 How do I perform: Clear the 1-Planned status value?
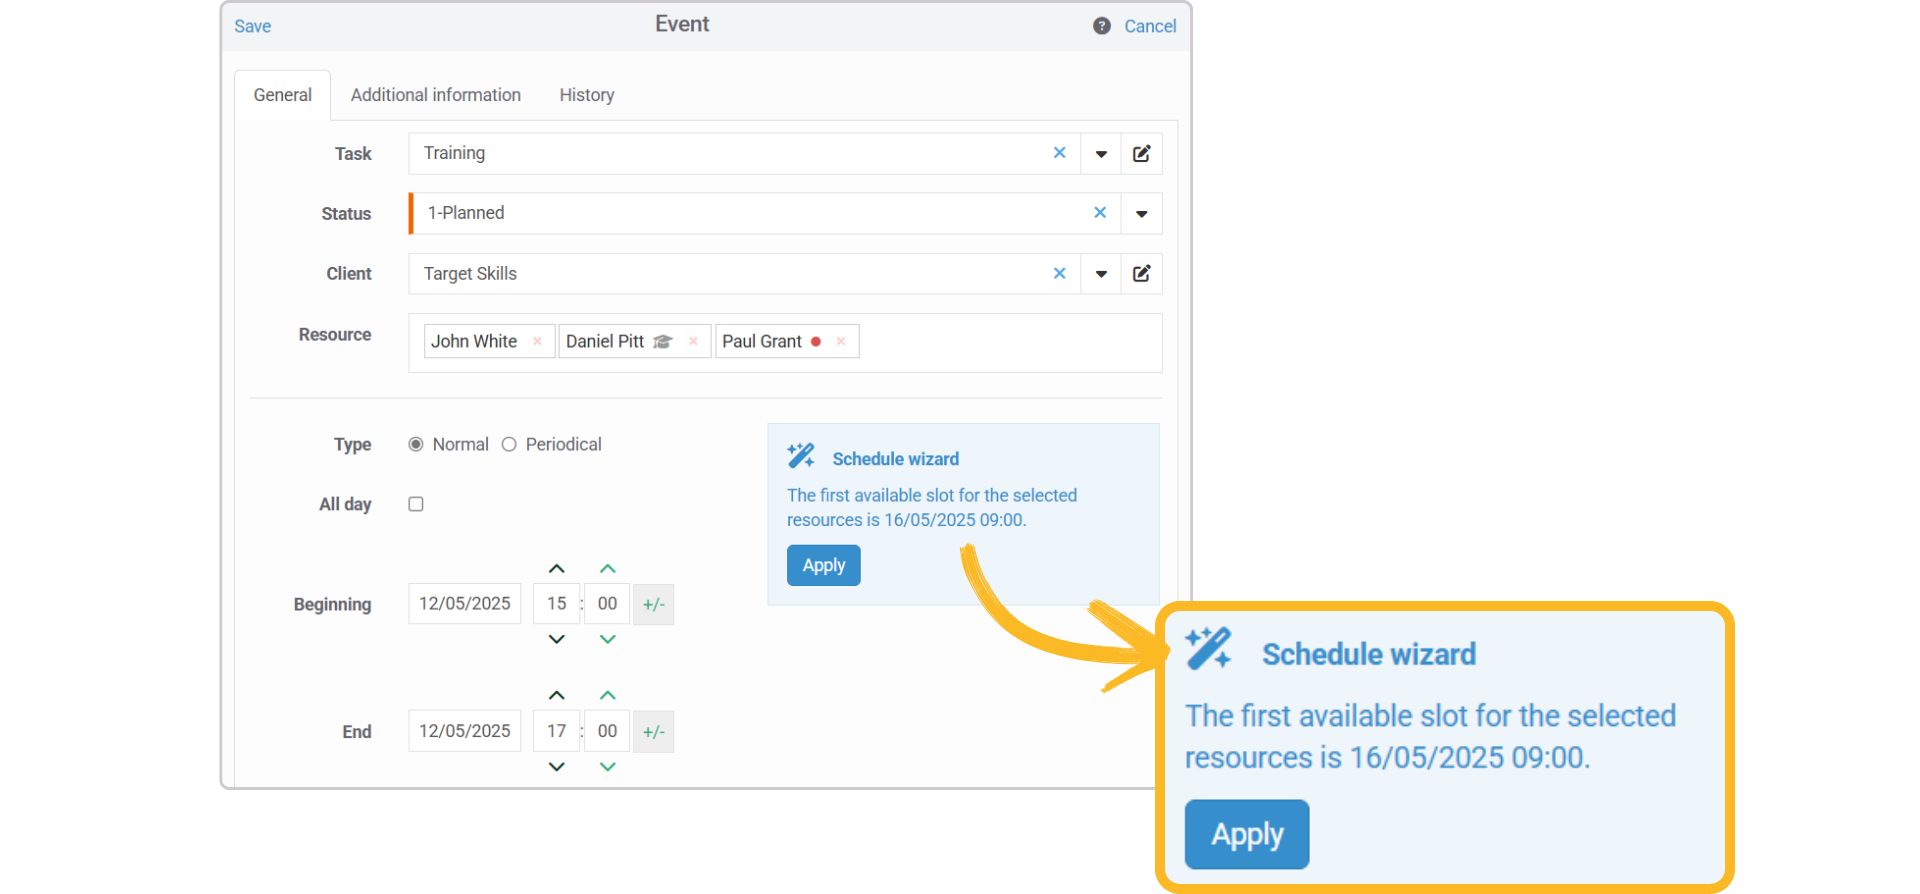point(1099,213)
